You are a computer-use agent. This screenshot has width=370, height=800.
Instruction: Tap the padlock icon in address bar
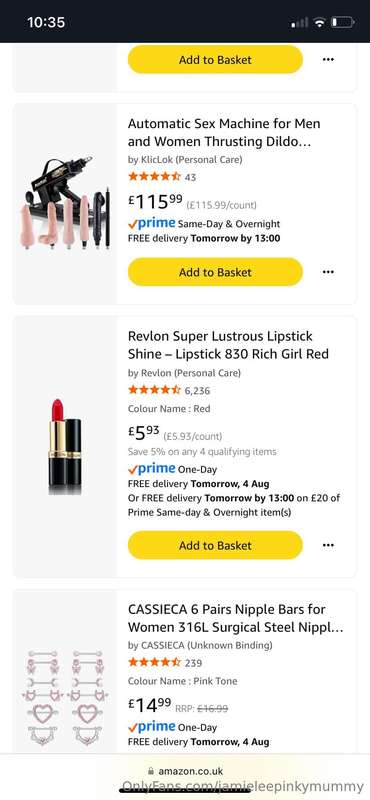pyautogui.click(x=150, y=771)
